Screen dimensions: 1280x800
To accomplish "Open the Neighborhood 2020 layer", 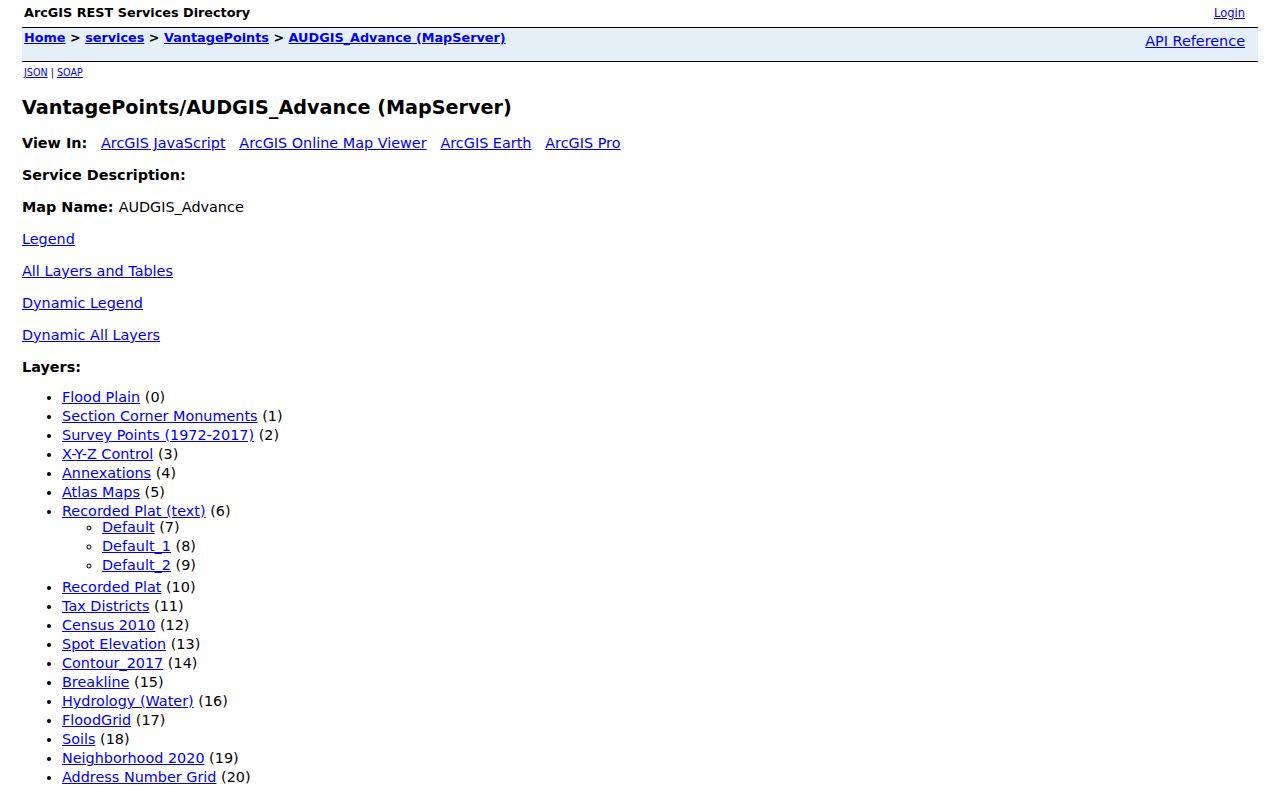I will pyautogui.click(x=133, y=758).
